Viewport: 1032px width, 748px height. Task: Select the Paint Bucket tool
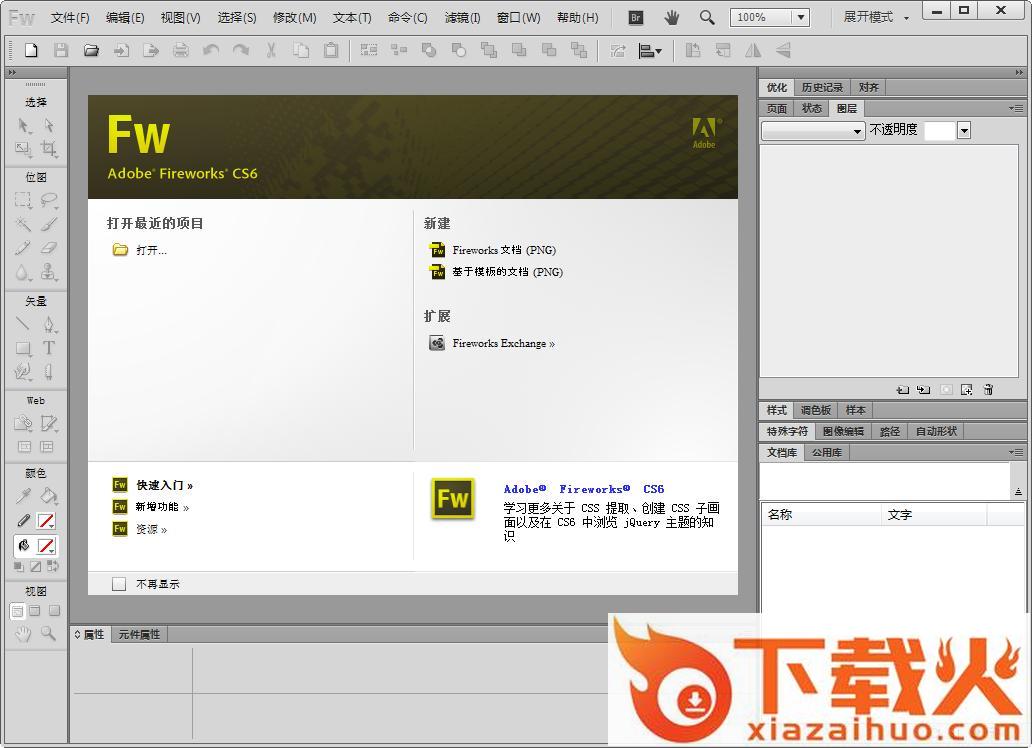click(49, 495)
